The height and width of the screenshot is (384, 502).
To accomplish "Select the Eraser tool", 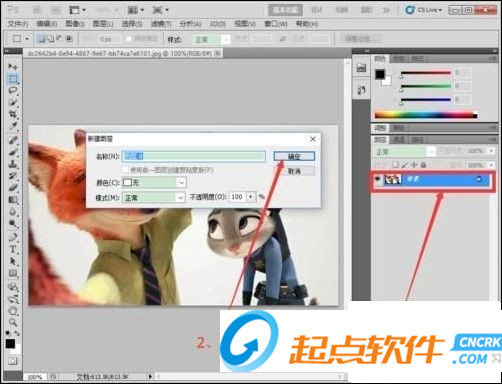I will [x=13, y=188].
